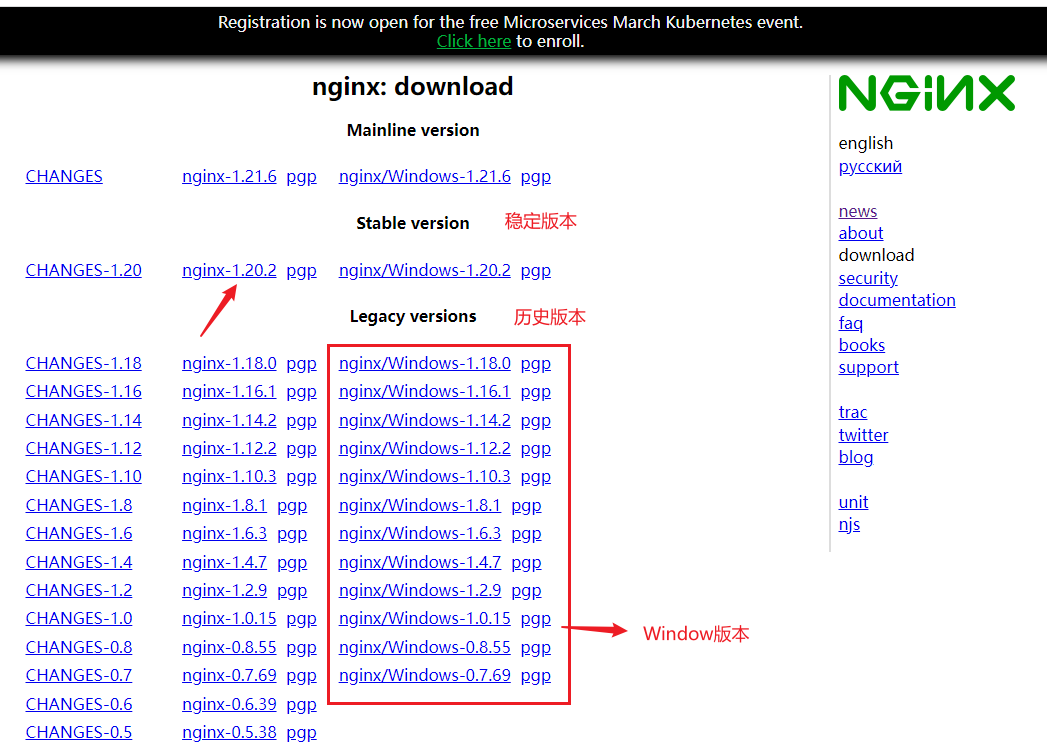This screenshot has width=1047, height=748.
Task: Download nginx/Windows-0.8.55
Action: point(425,648)
